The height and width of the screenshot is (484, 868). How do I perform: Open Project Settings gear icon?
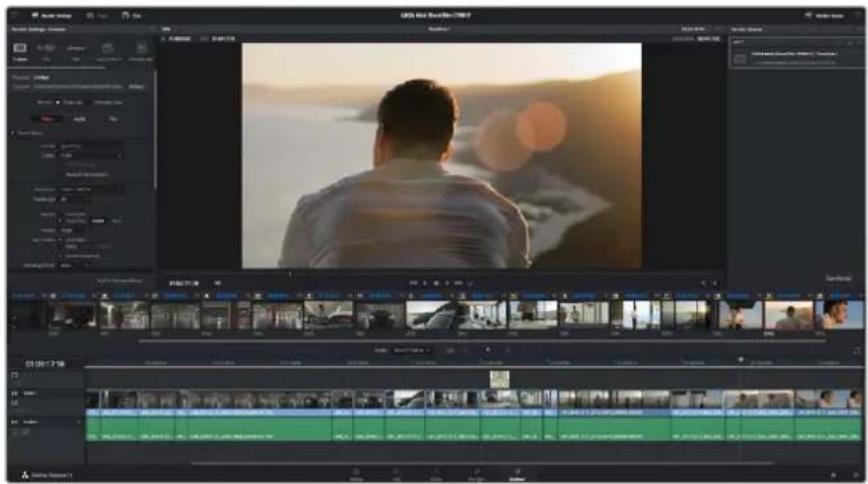pyautogui.click(x=855, y=475)
